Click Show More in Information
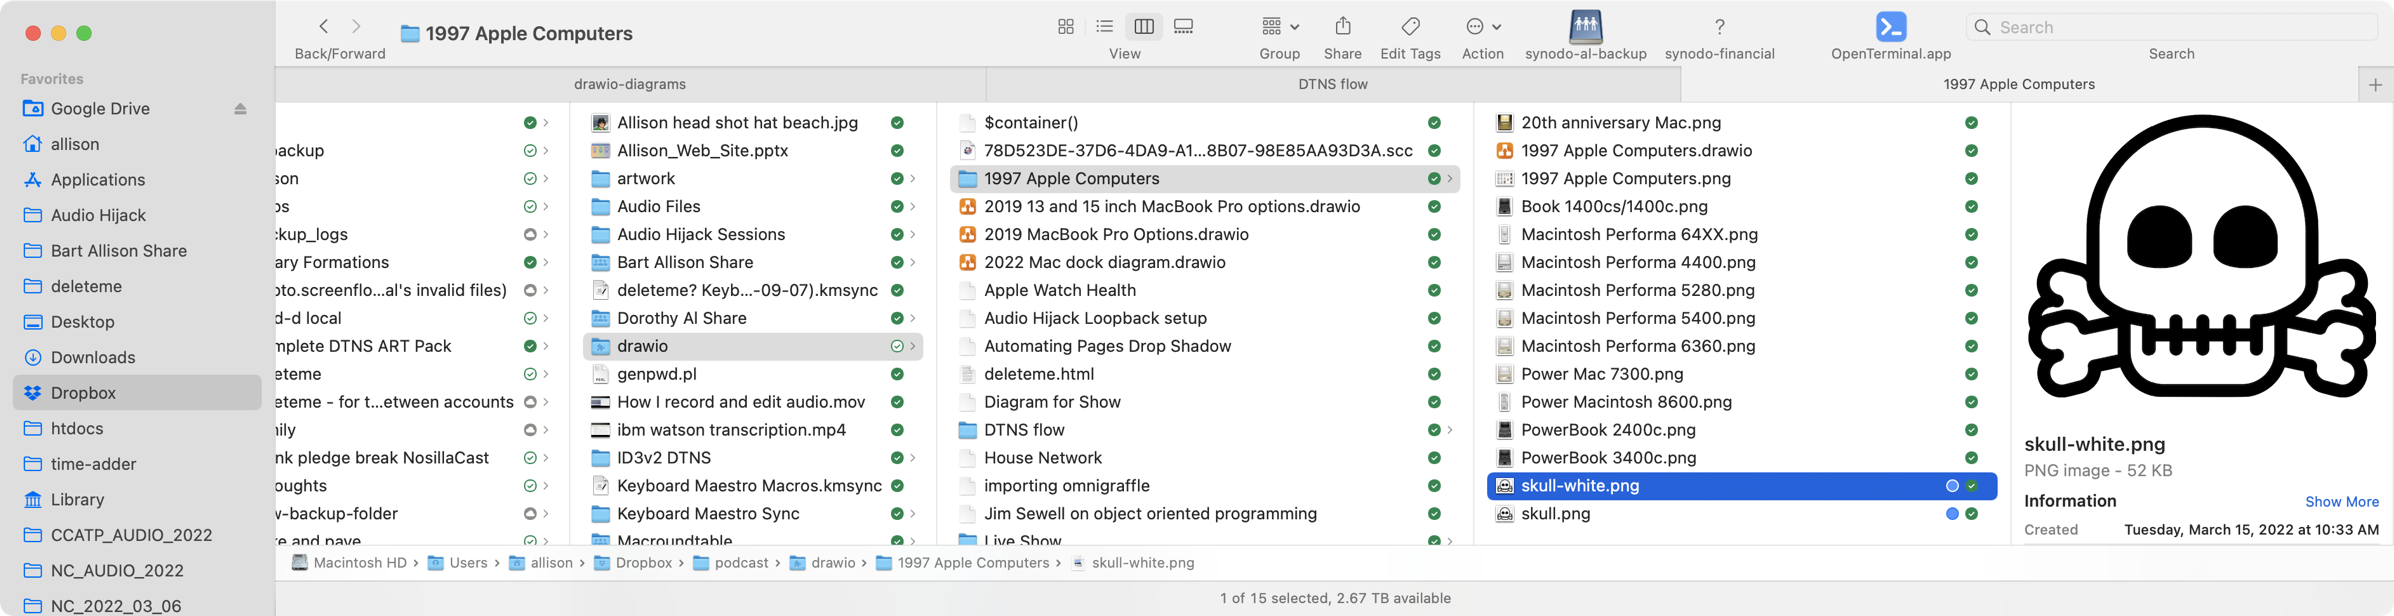 (x=2341, y=502)
